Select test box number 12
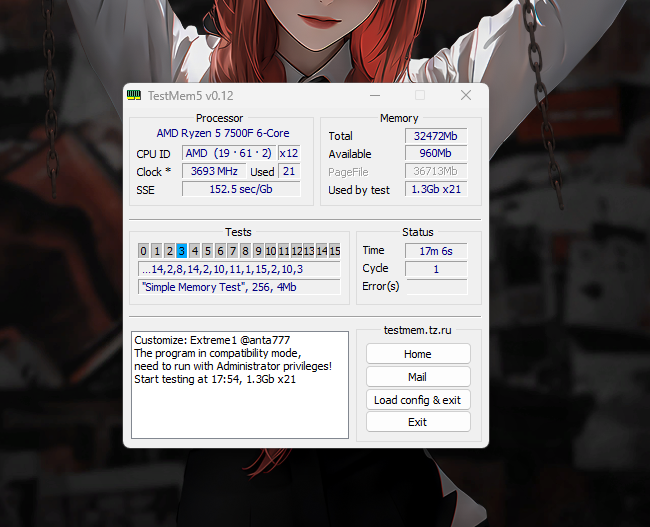 click(296, 251)
